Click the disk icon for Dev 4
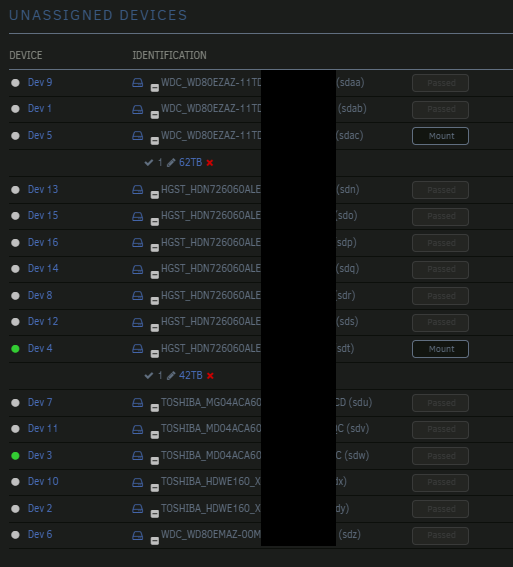Screen dimensions: 513x567 [x=137, y=349]
